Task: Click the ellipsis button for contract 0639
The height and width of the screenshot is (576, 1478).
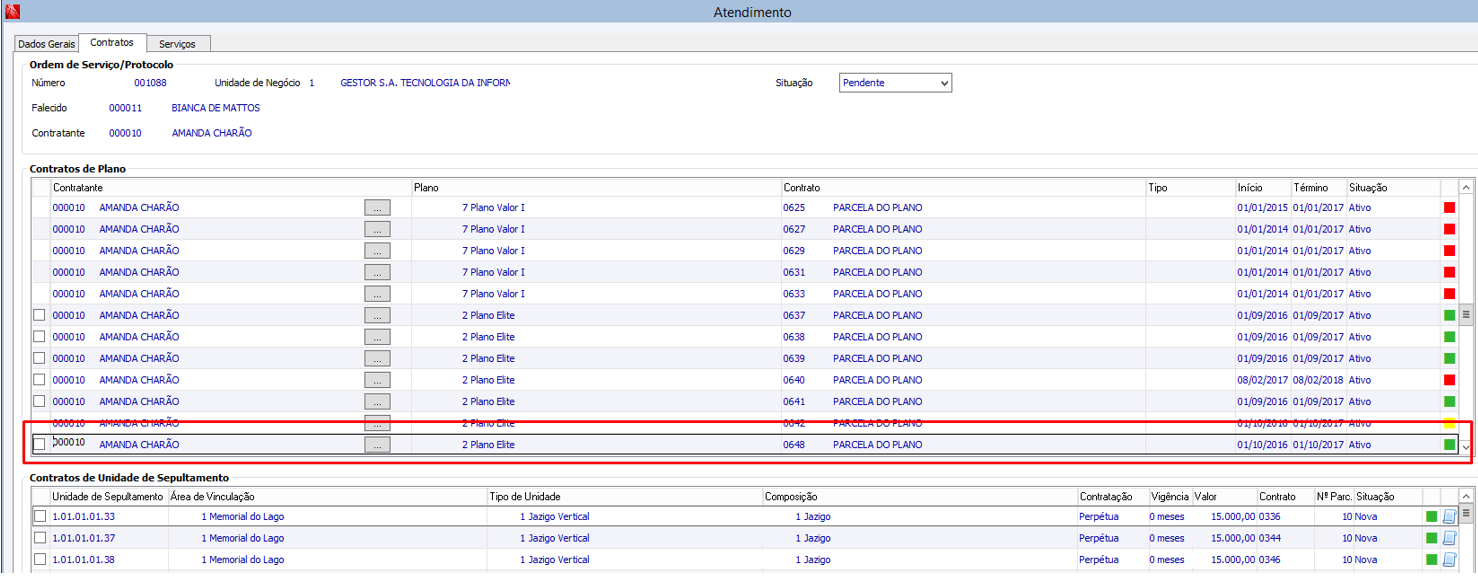Action: (377, 359)
